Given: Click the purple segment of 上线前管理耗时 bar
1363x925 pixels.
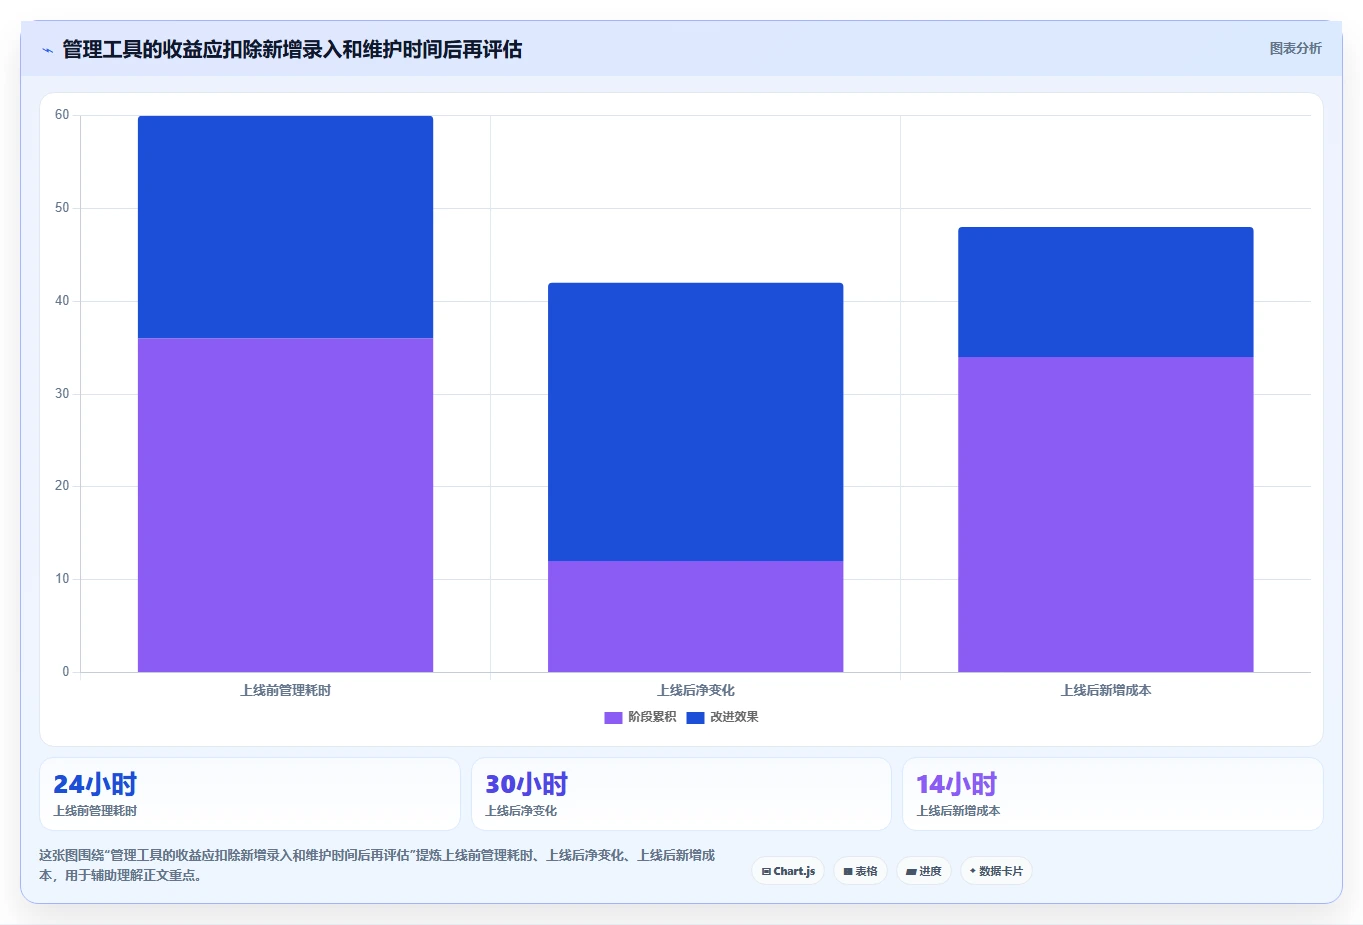Looking at the screenshot, I should (x=285, y=505).
